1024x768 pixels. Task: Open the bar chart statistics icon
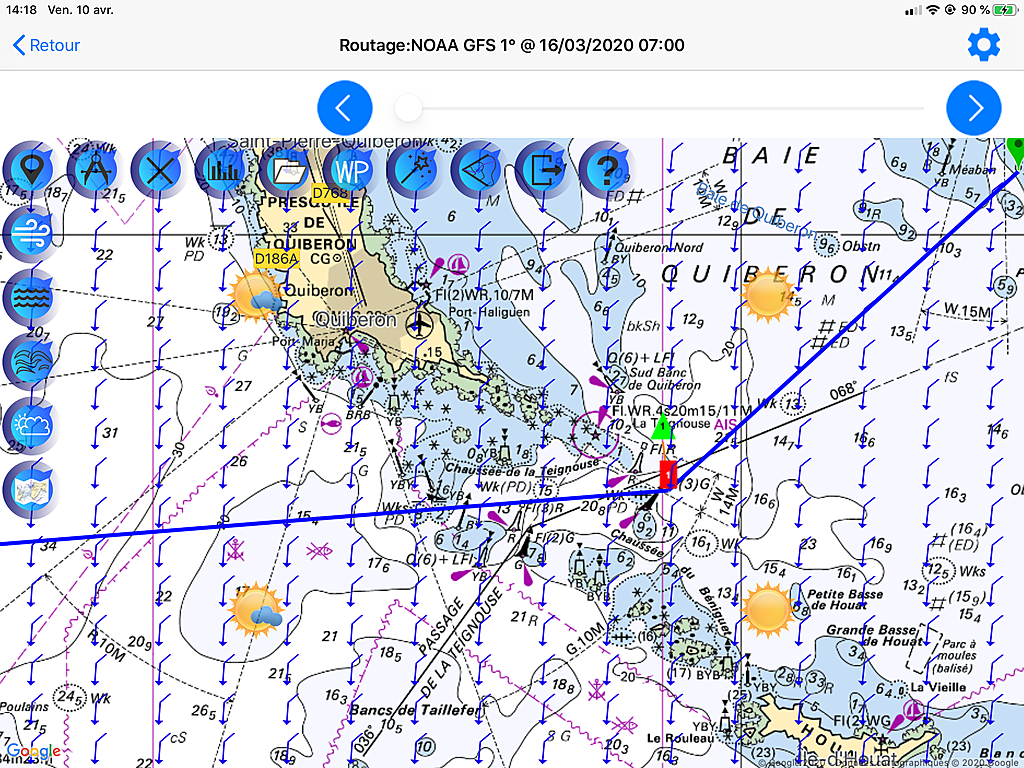click(223, 170)
